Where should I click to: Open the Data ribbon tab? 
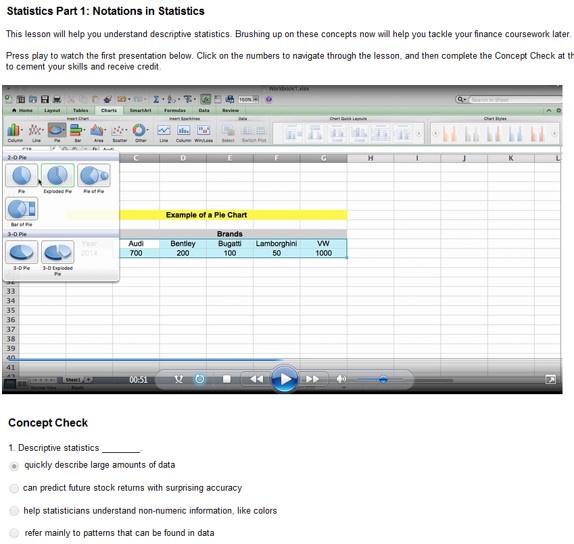(x=204, y=110)
